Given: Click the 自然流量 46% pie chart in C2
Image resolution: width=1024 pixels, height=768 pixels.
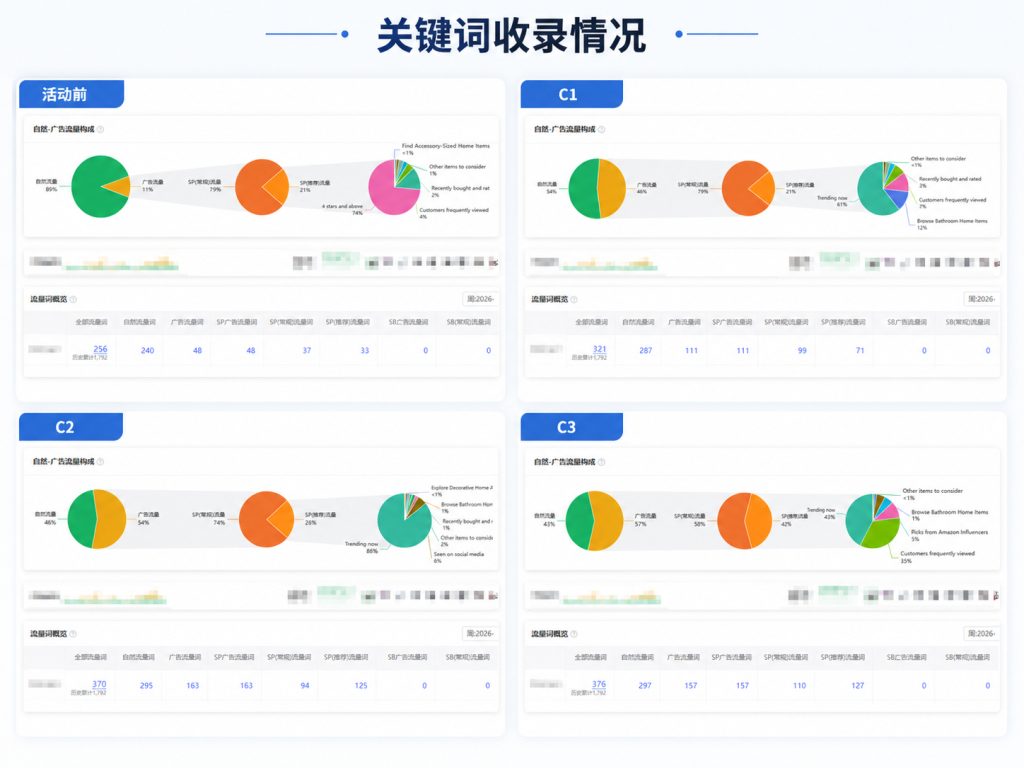Looking at the screenshot, I should 97,519.
